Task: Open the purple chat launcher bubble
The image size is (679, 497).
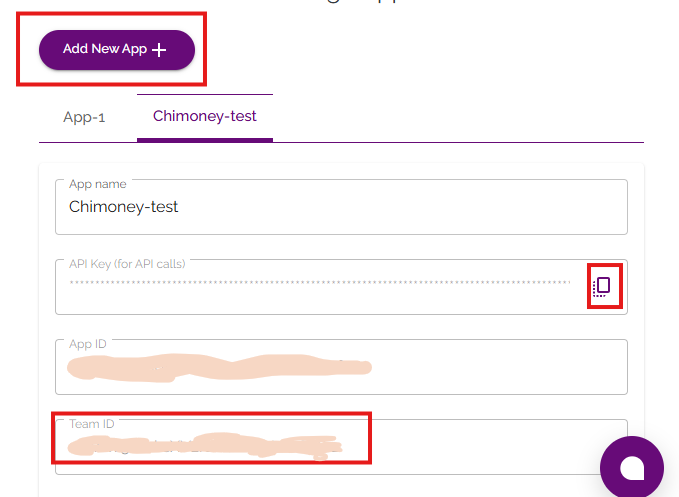Action: coord(632,467)
